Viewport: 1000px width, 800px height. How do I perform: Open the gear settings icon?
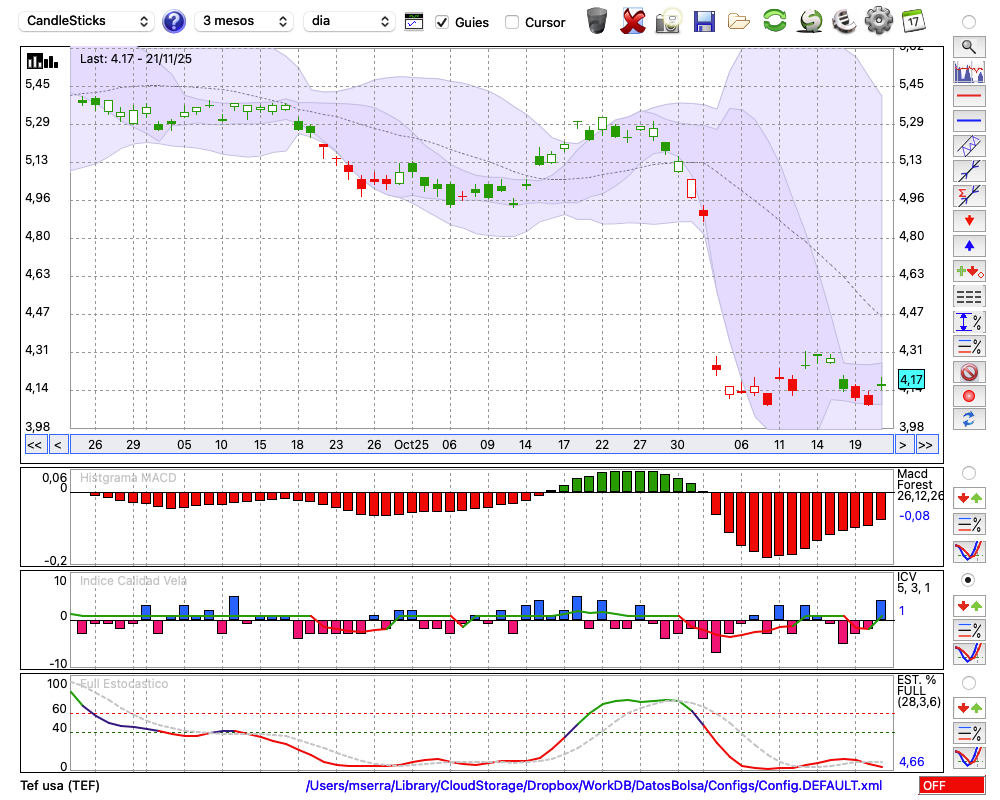click(x=878, y=20)
